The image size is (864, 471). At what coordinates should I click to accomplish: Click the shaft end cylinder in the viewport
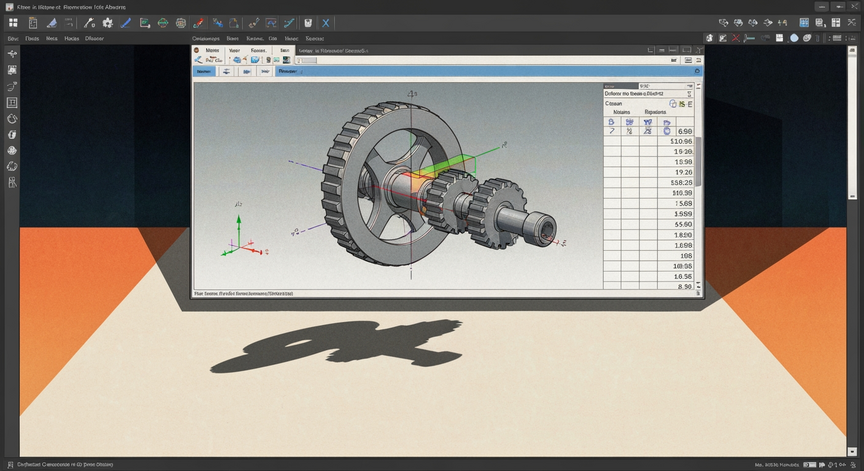pyautogui.click(x=539, y=227)
